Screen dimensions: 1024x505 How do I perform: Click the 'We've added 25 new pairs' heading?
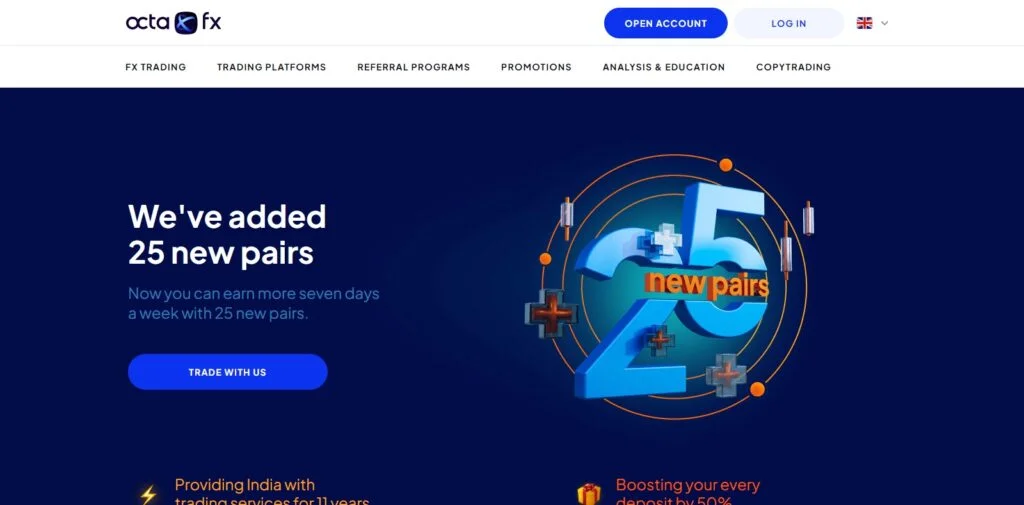coord(227,235)
